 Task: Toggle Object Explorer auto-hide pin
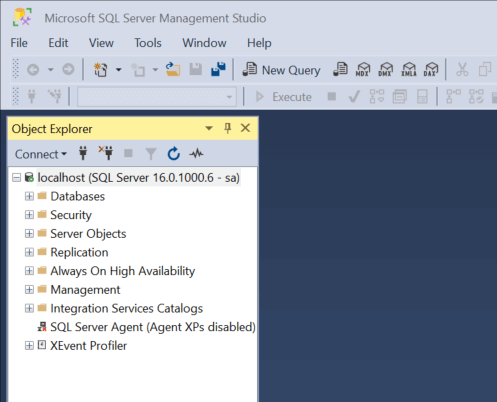pyautogui.click(x=228, y=128)
